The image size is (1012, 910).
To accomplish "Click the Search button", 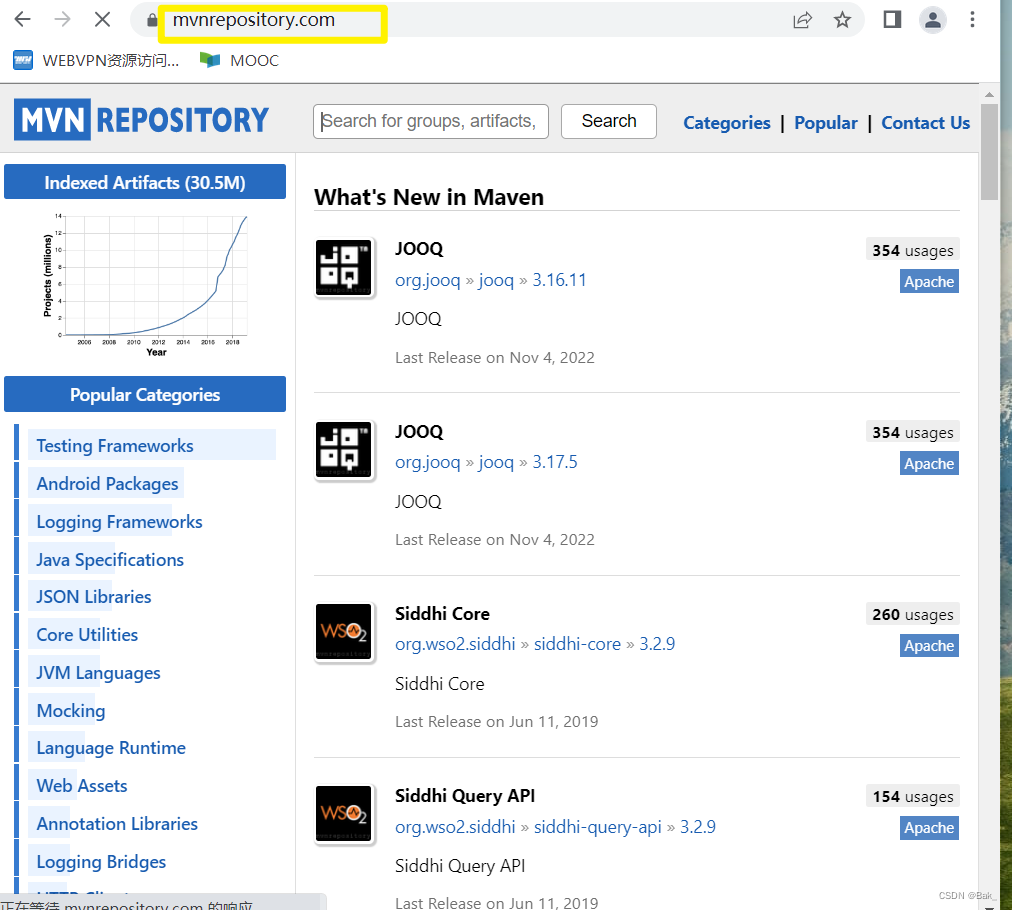I will tap(609, 121).
